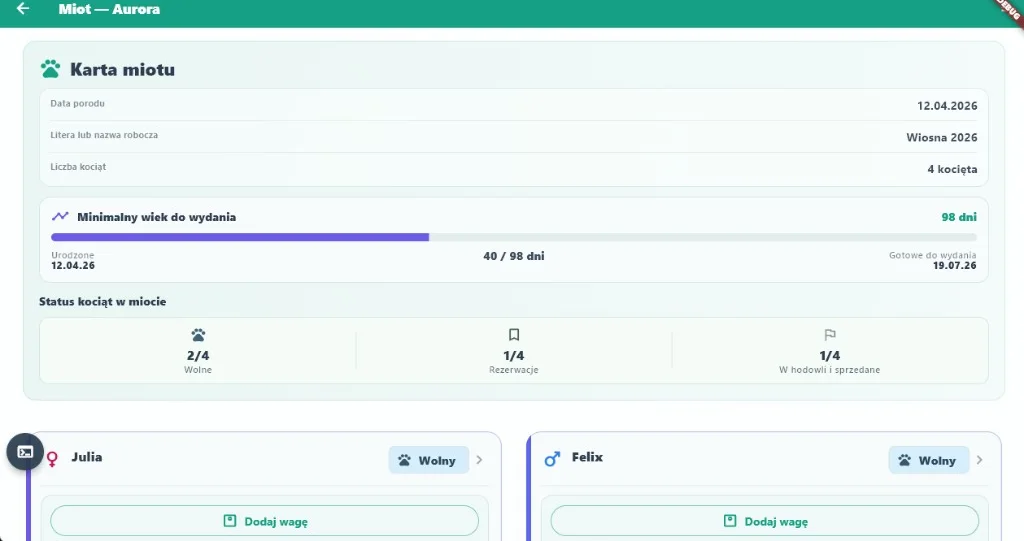Click the bookmark icon above Rezerwacje
This screenshot has width=1024, height=541.
pos(514,335)
